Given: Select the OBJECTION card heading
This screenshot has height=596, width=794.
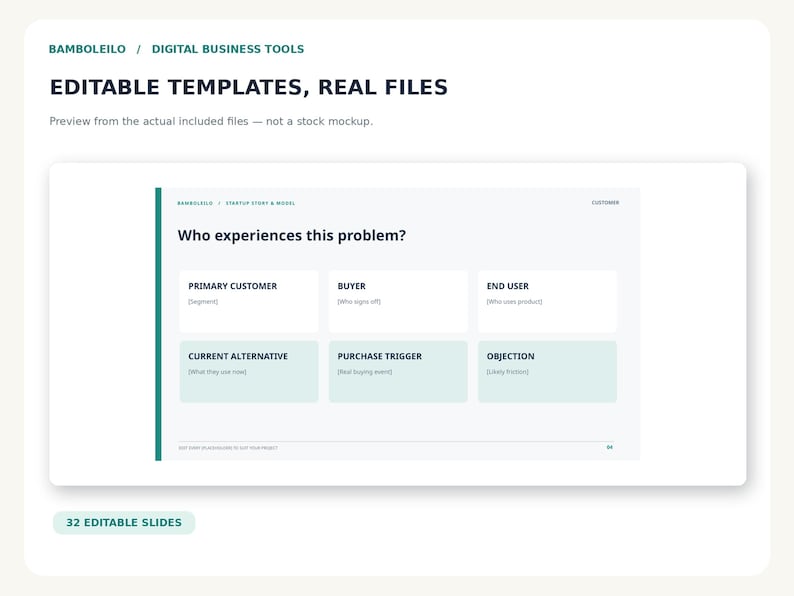Looking at the screenshot, I should (510, 356).
